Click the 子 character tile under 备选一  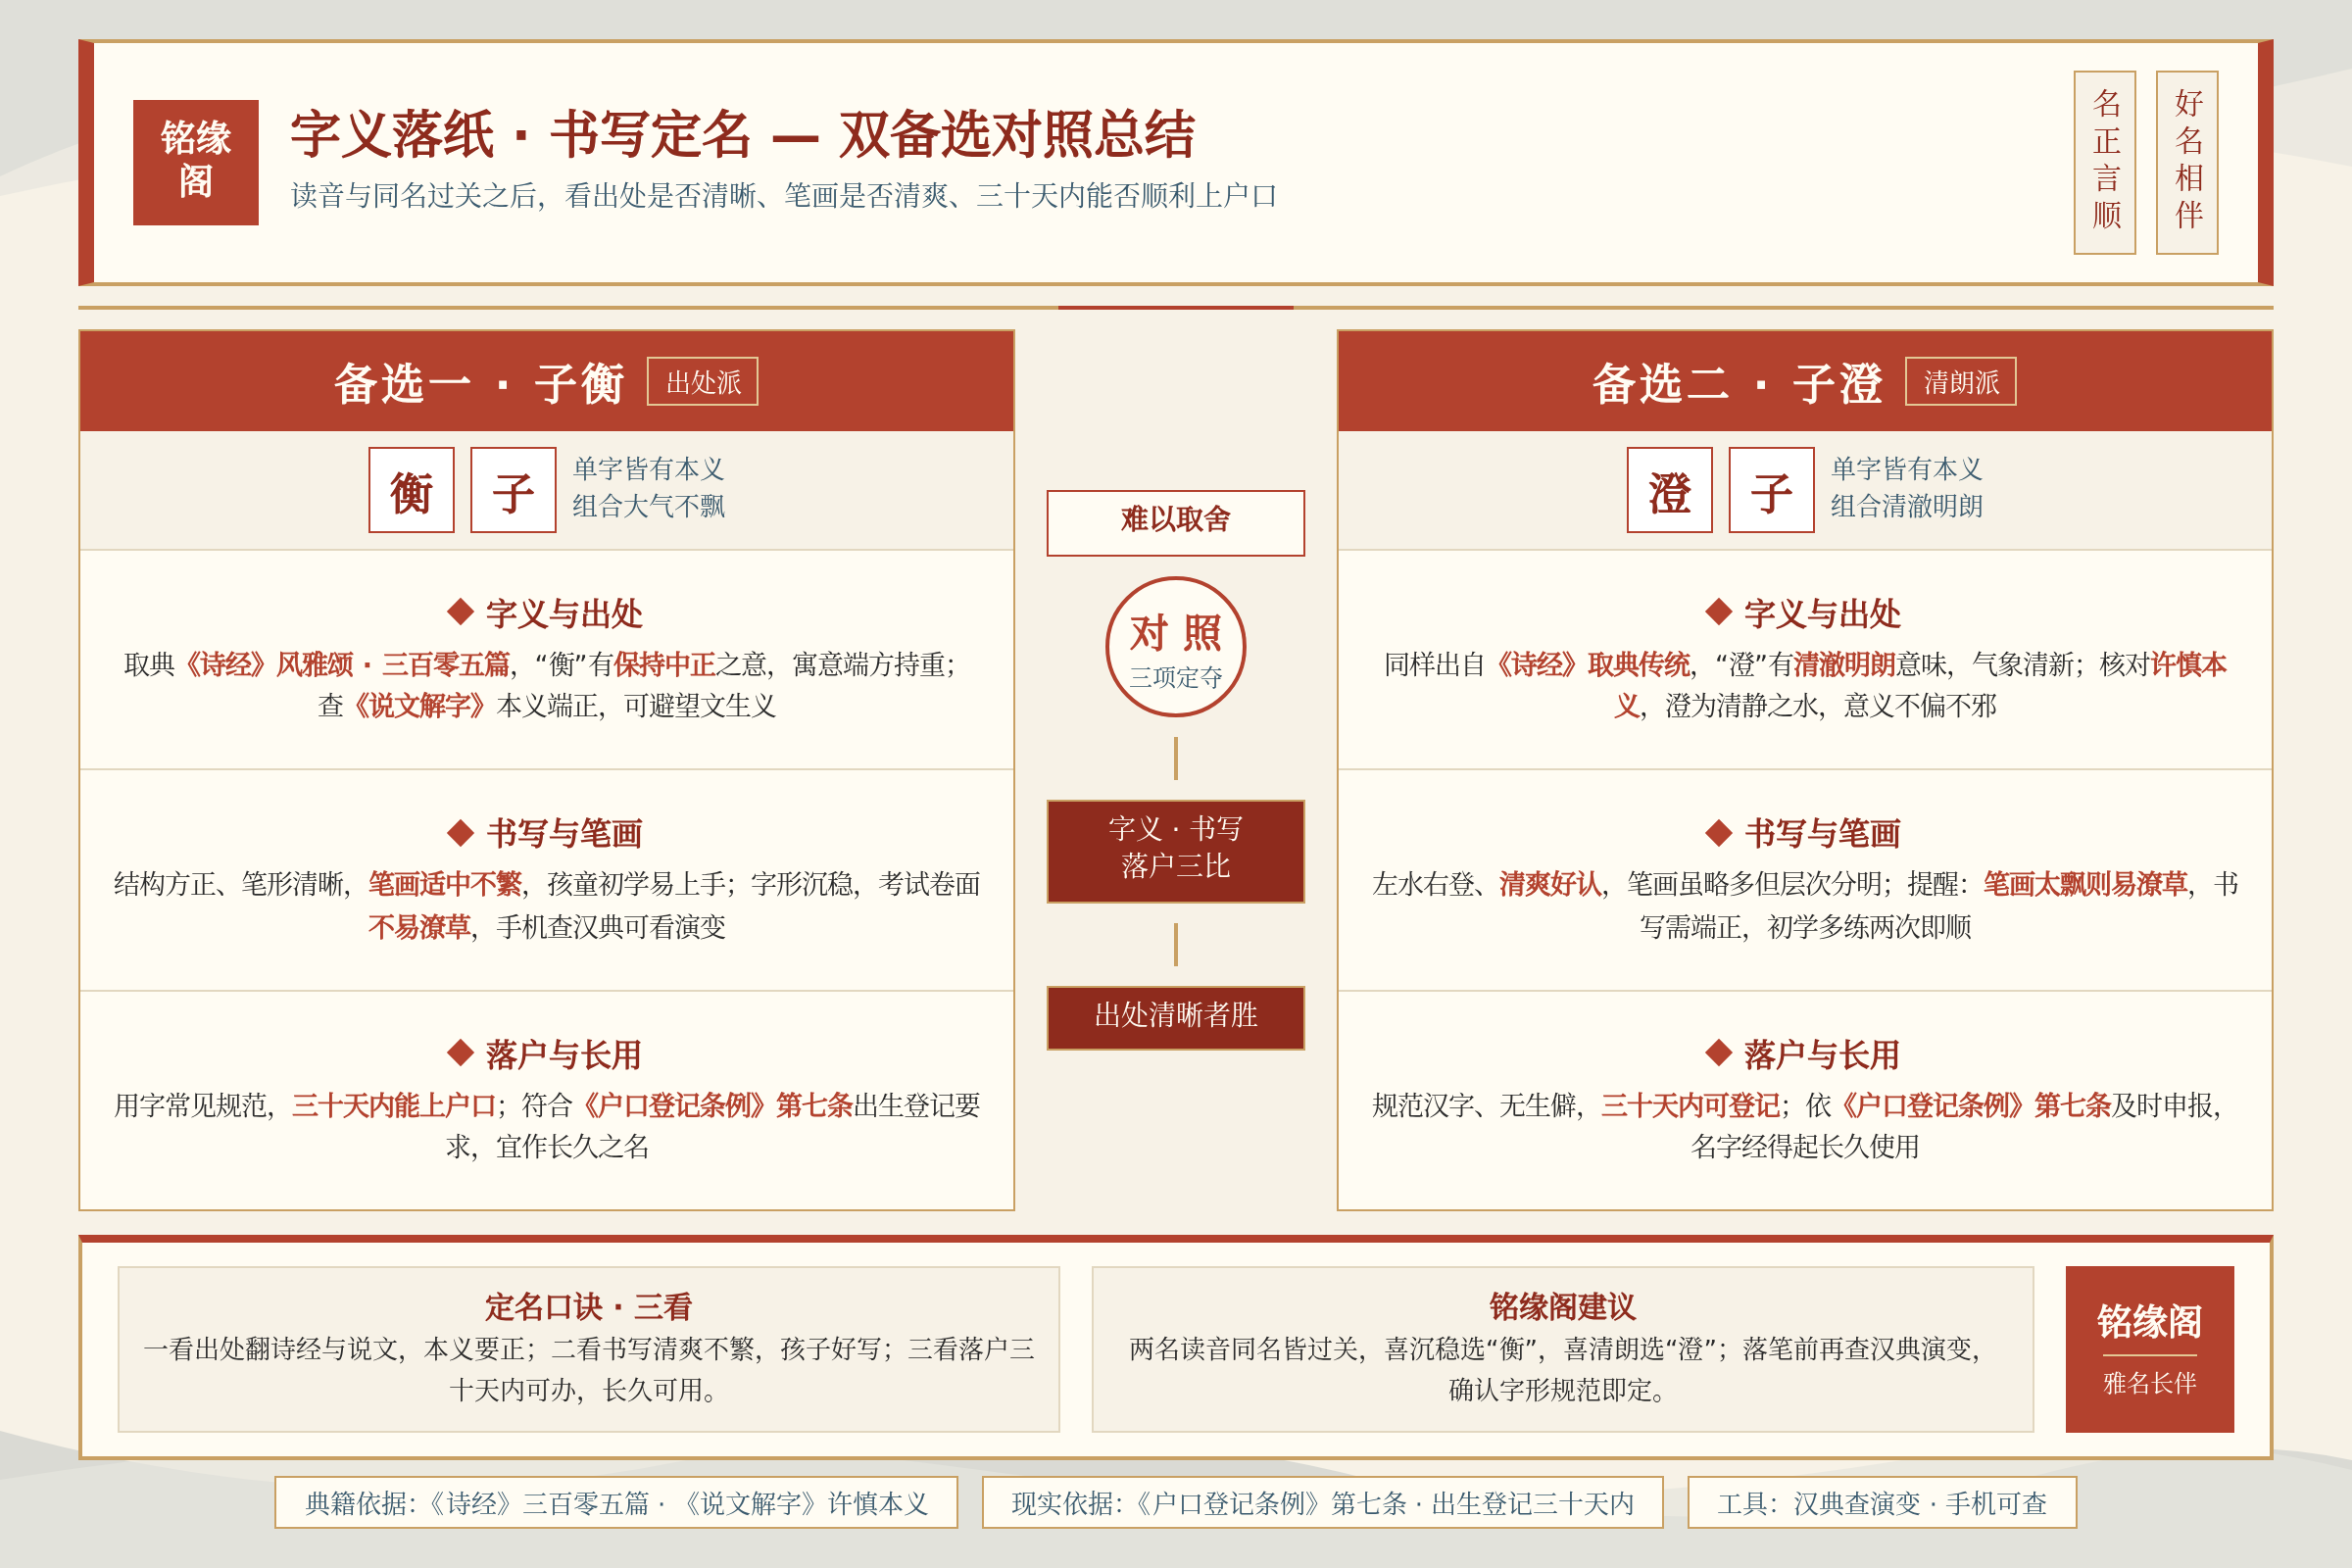pos(514,490)
